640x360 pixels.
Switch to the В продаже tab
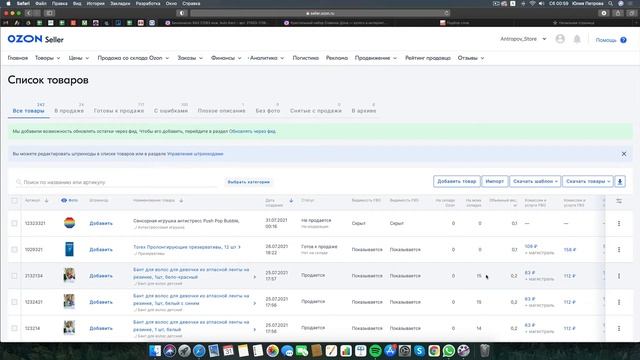click(69, 111)
